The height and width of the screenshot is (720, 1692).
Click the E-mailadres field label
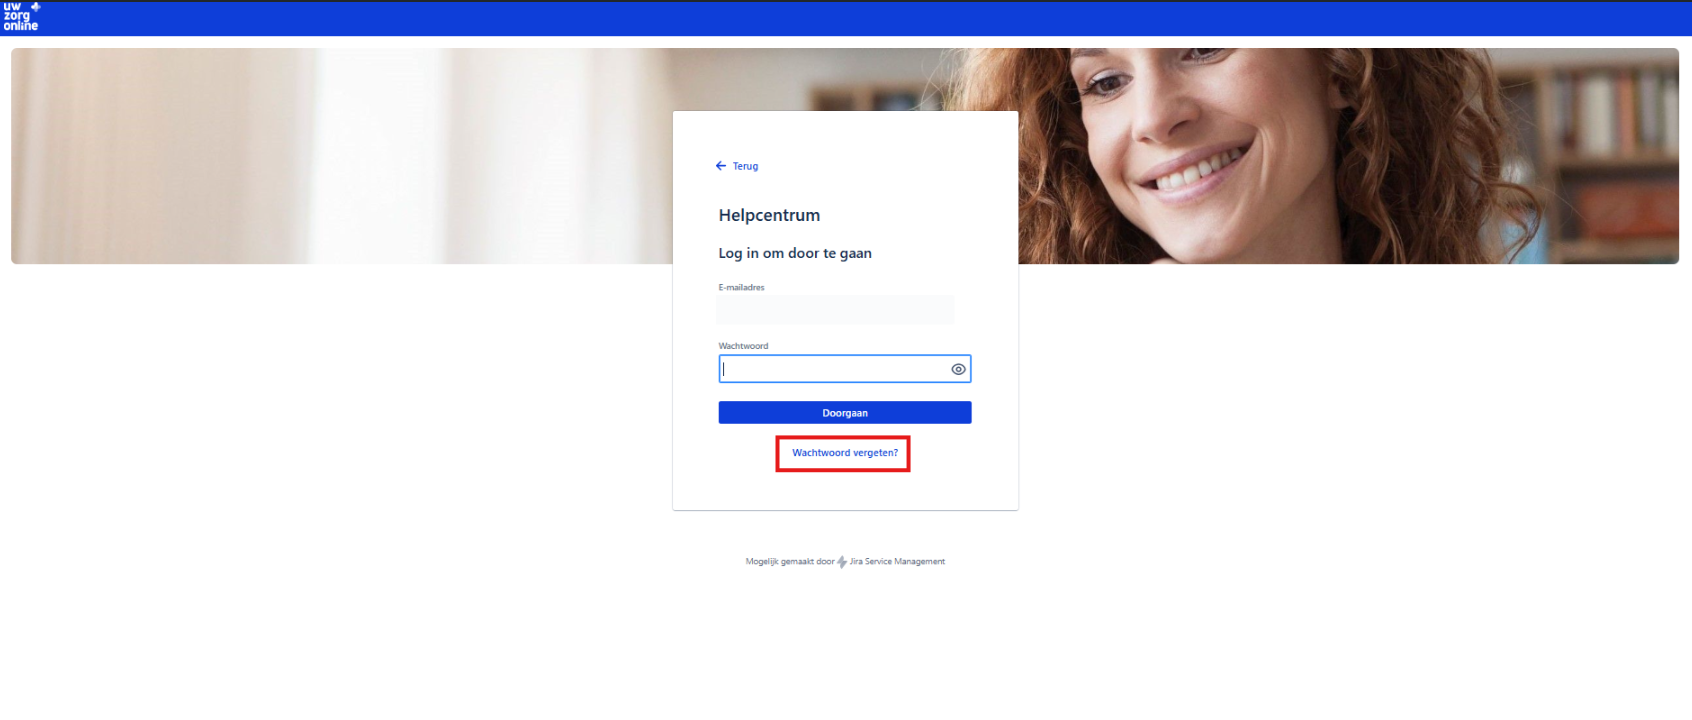point(741,288)
